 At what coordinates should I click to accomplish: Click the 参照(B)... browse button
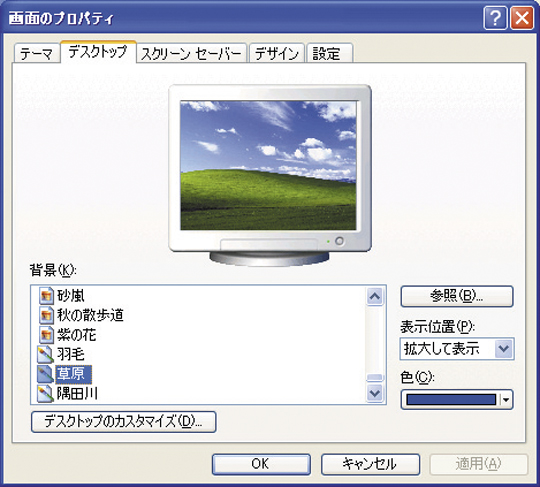[x=457, y=296]
